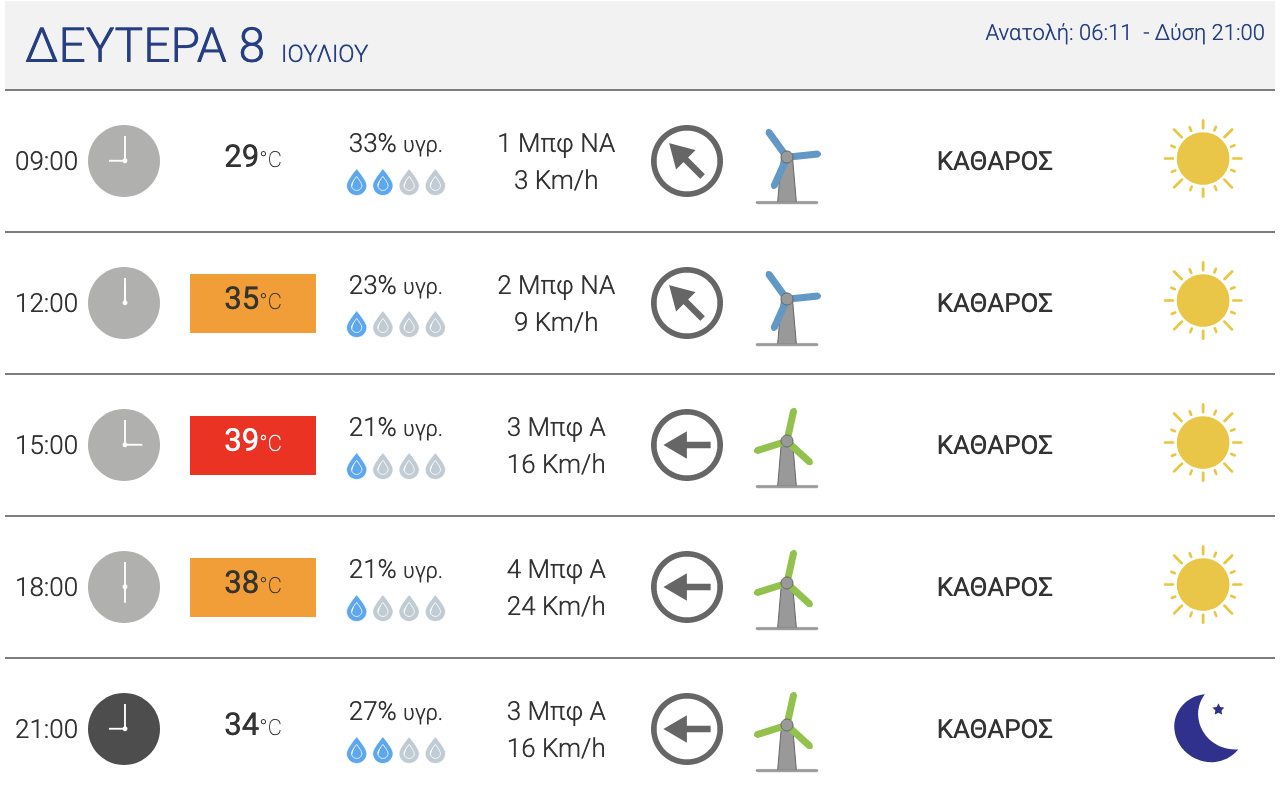Image resolution: width=1282 pixels, height=797 pixels.
Task: Click the green wind turbine at 18:00
Action: (x=785, y=589)
